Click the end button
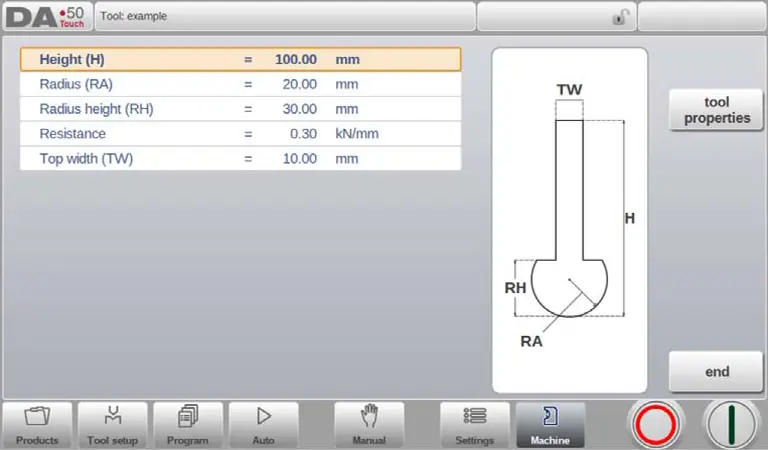Screen dimensions: 768x450 pos(716,372)
